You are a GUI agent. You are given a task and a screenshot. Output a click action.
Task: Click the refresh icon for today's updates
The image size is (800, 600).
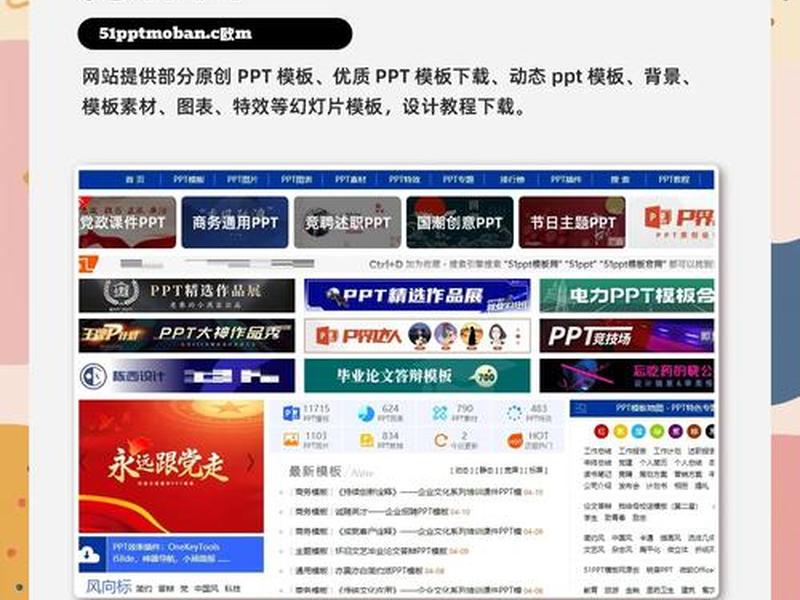point(441,440)
